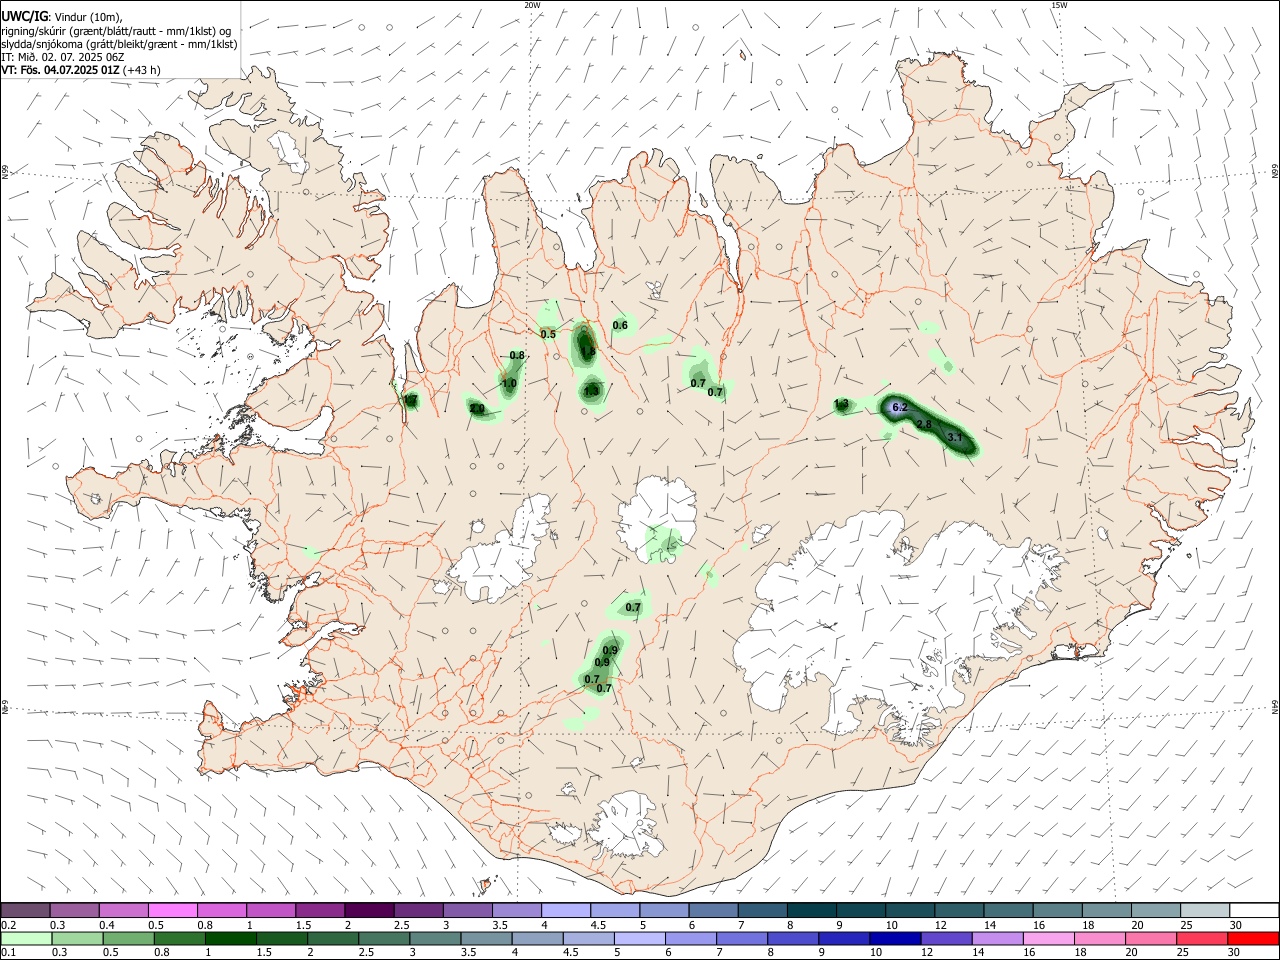Click the lower legend swatch labeled 2.5

(x=383, y=938)
